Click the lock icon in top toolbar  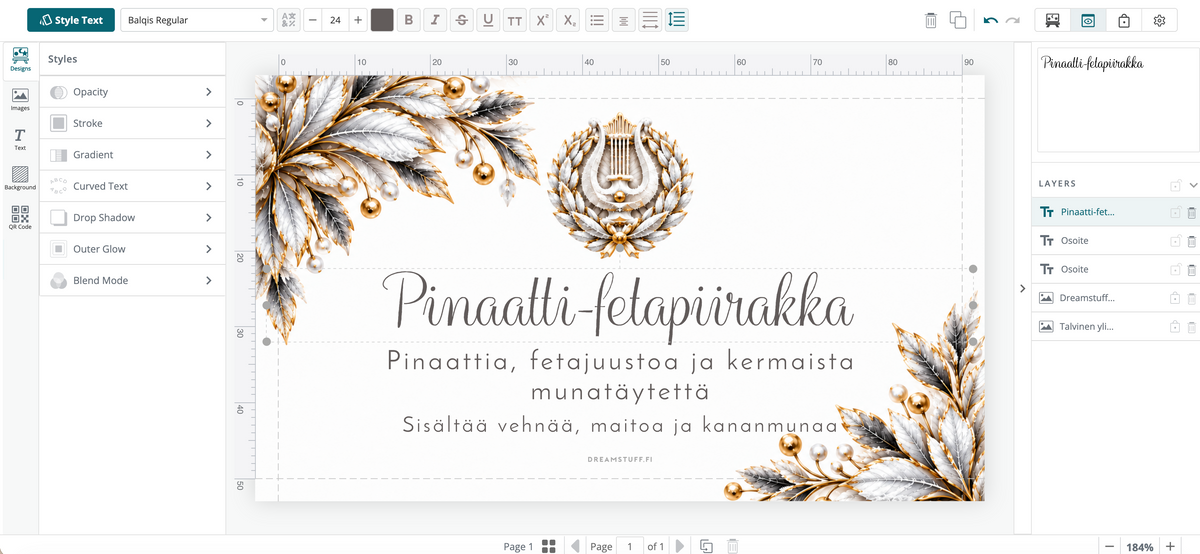(x=1124, y=20)
